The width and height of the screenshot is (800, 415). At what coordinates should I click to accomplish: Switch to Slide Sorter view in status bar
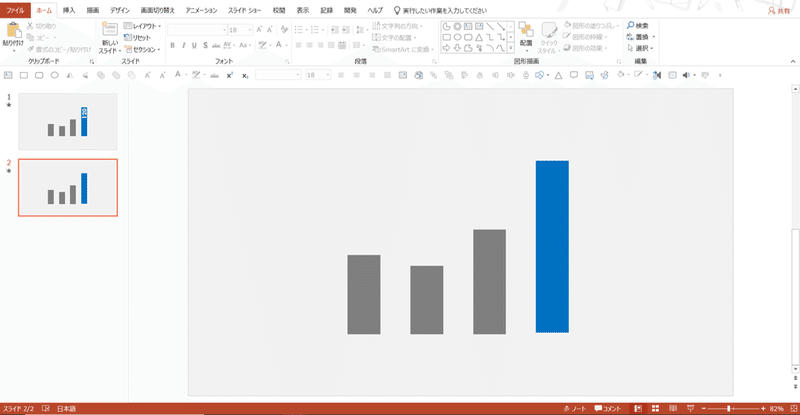pyautogui.click(x=656, y=409)
